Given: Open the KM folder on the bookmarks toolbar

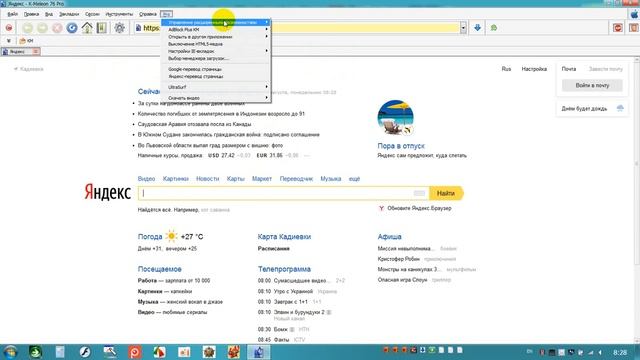Looking at the screenshot, I should coord(26,41).
